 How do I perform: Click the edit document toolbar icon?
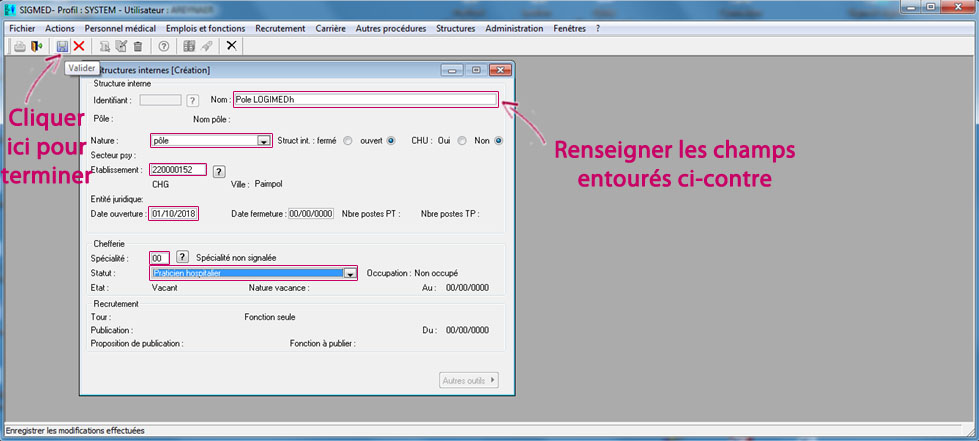[x=122, y=46]
